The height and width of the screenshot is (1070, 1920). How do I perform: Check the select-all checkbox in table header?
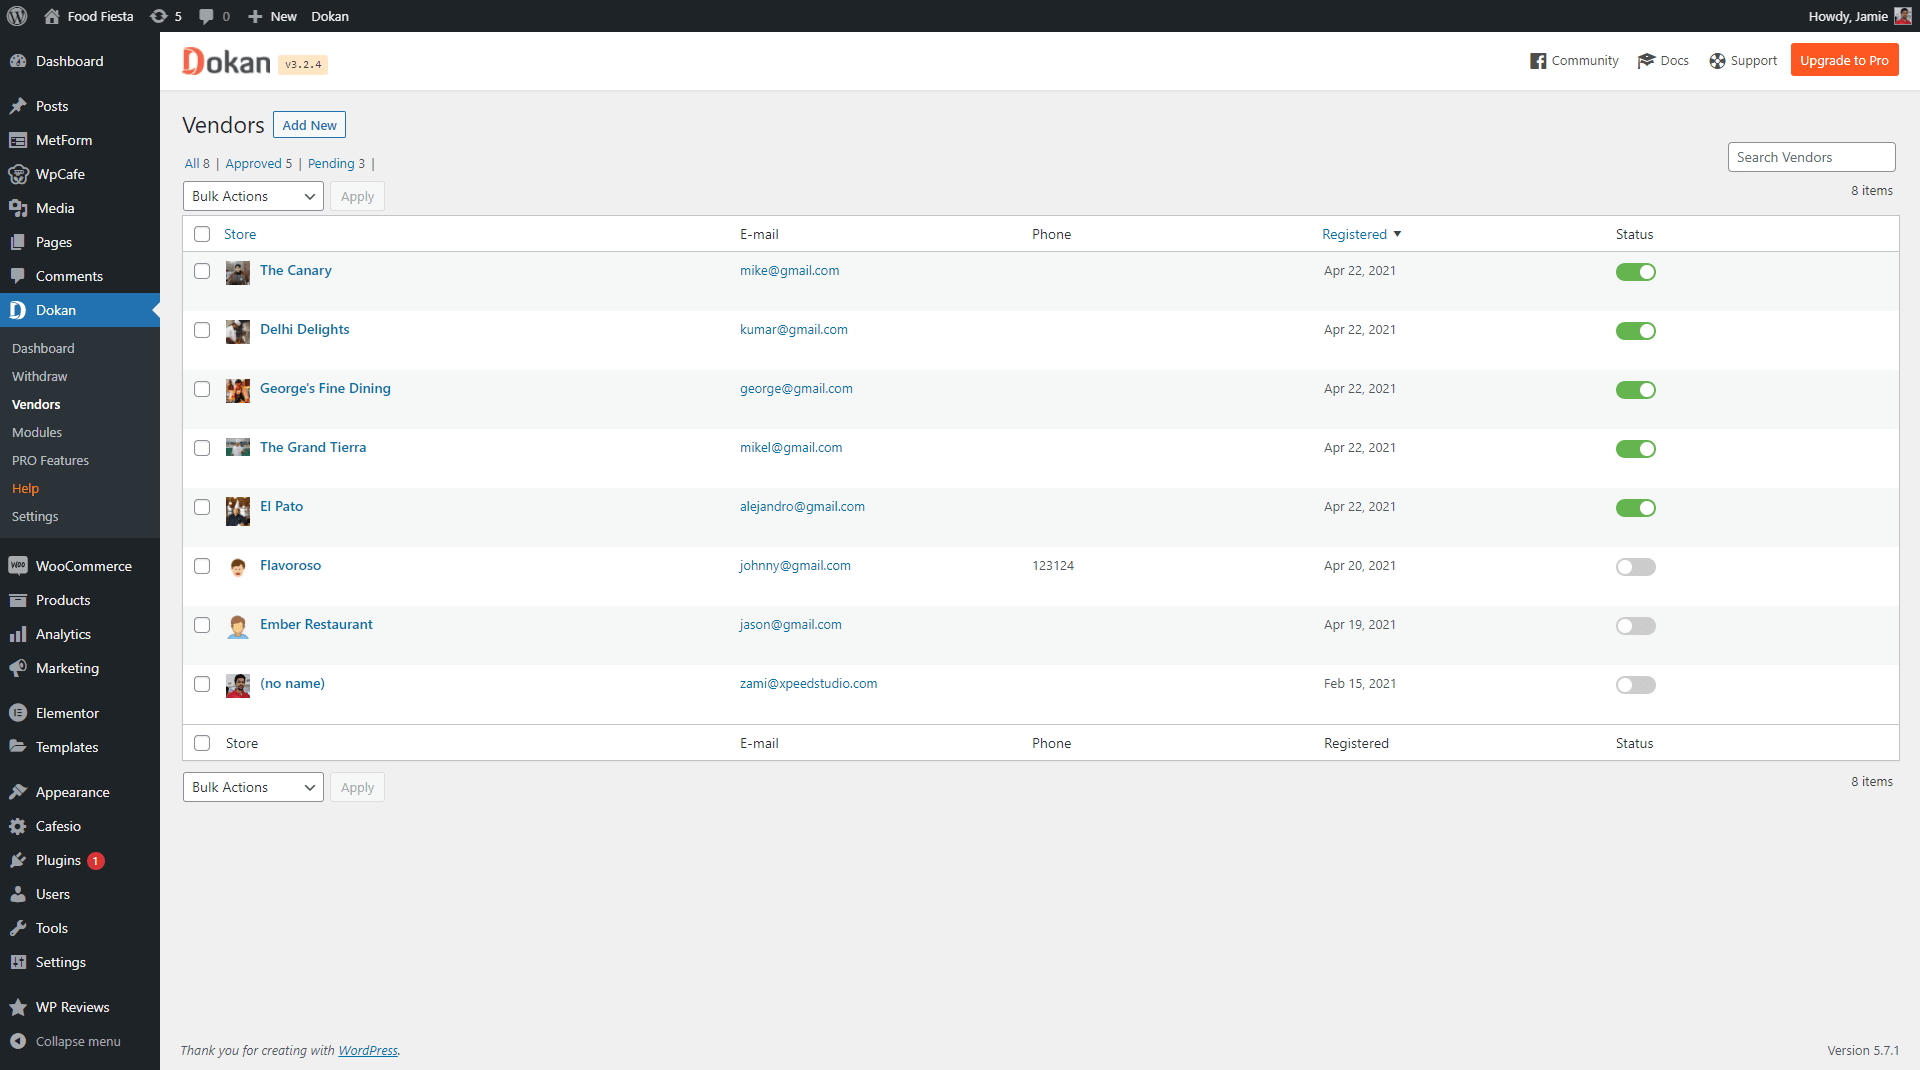click(x=202, y=234)
